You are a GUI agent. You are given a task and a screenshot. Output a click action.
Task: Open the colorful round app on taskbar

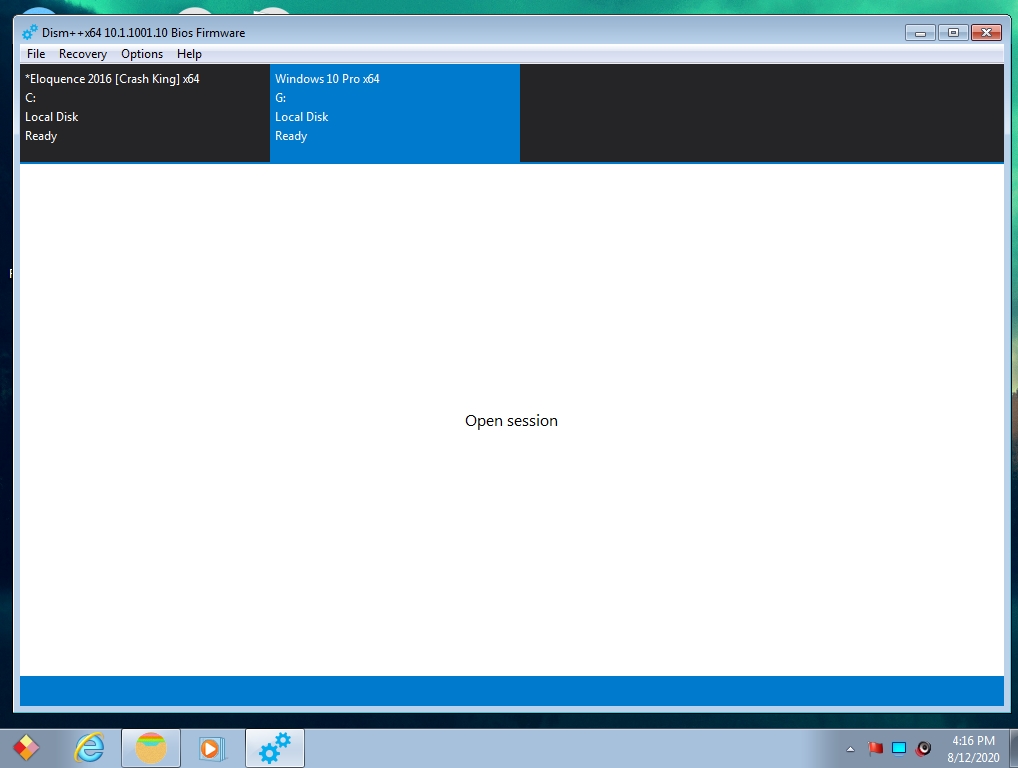pyautogui.click(x=151, y=749)
